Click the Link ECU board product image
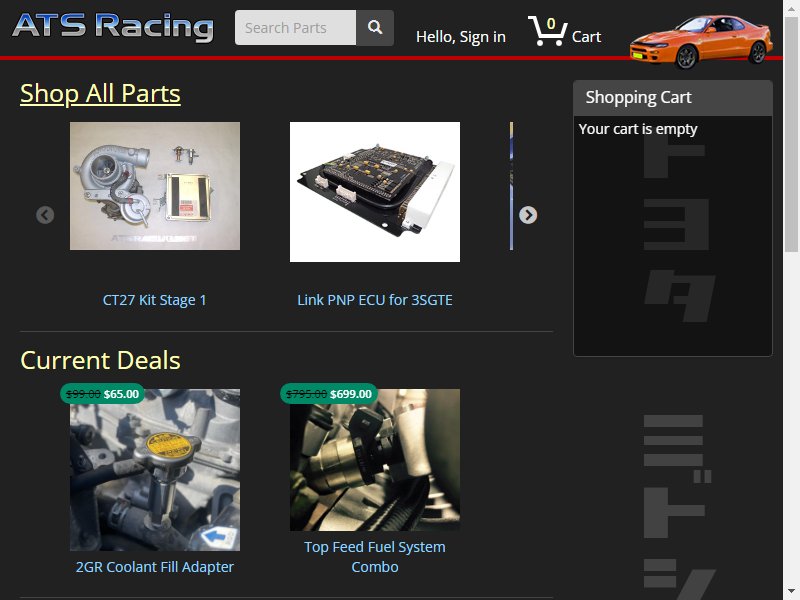Image resolution: width=800 pixels, height=600 pixels. (375, 192)
